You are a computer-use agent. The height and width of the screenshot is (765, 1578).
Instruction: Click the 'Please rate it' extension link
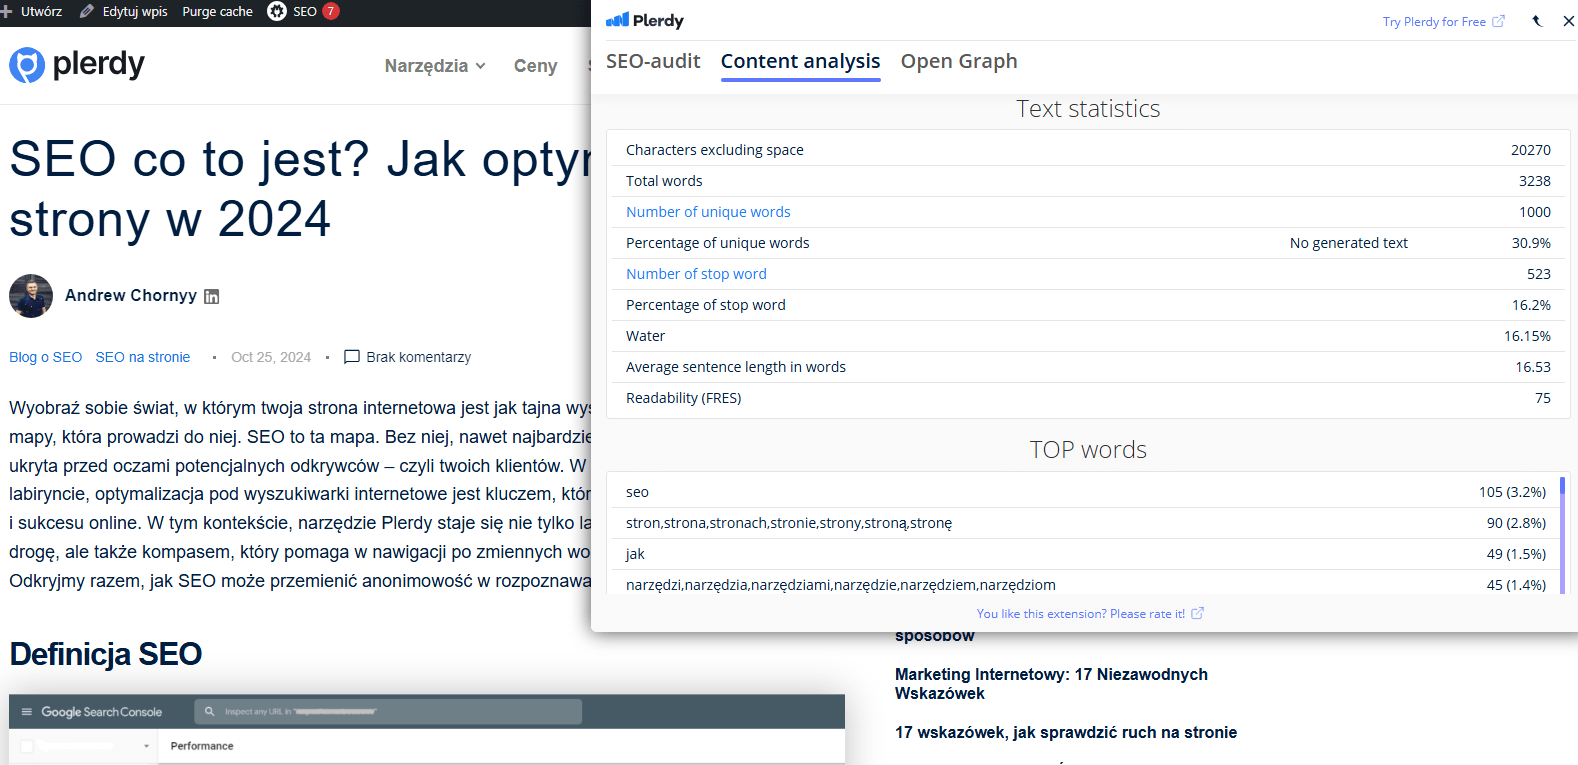point(1081,613)
